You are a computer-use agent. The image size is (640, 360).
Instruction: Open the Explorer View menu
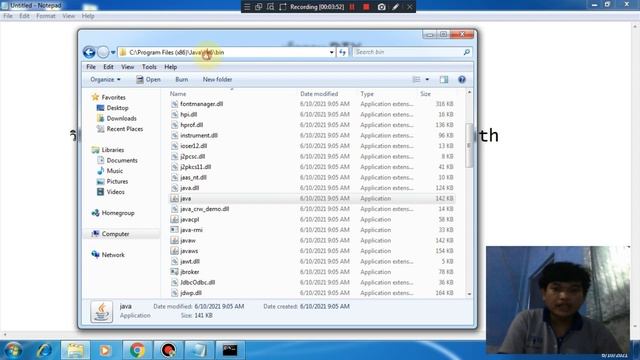point(127,67)
